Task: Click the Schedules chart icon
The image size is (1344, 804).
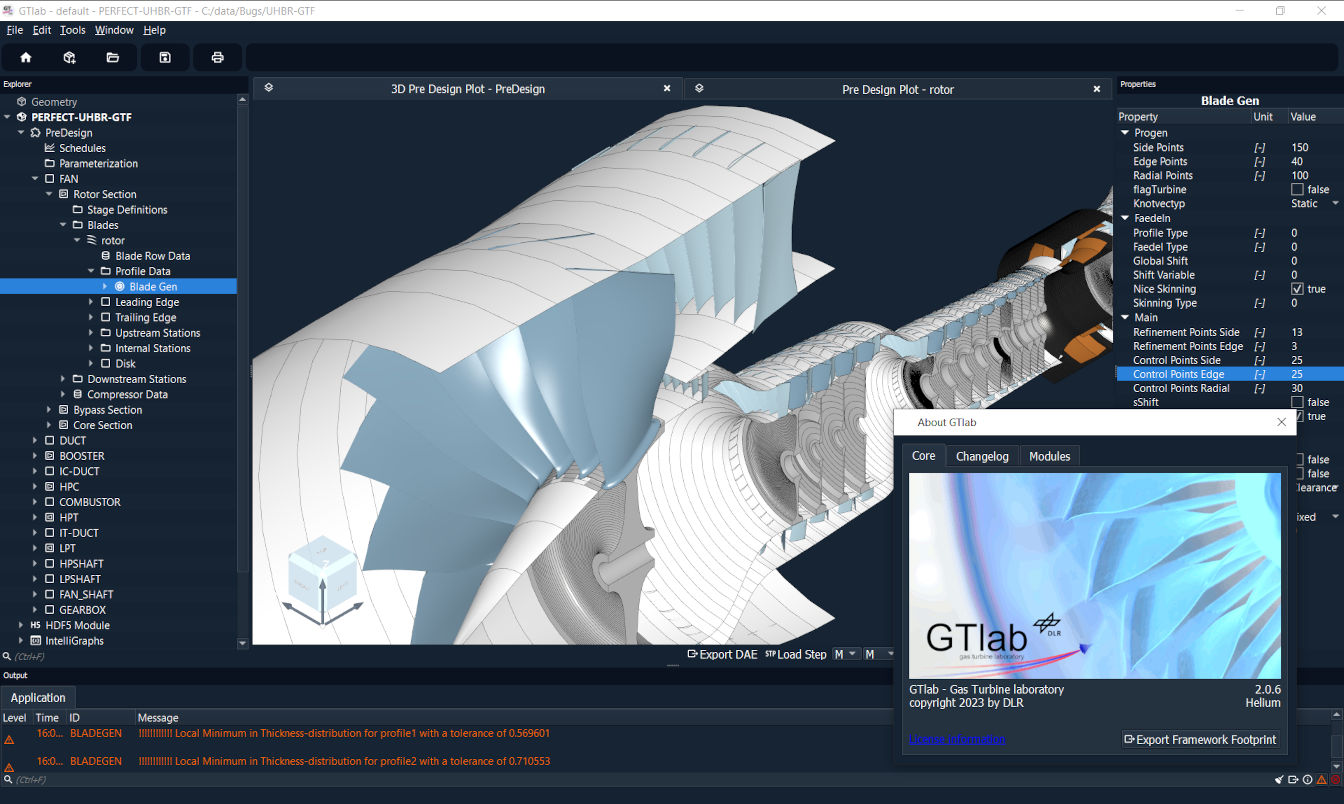Action: pyautogui.click(x=50, y=148)
